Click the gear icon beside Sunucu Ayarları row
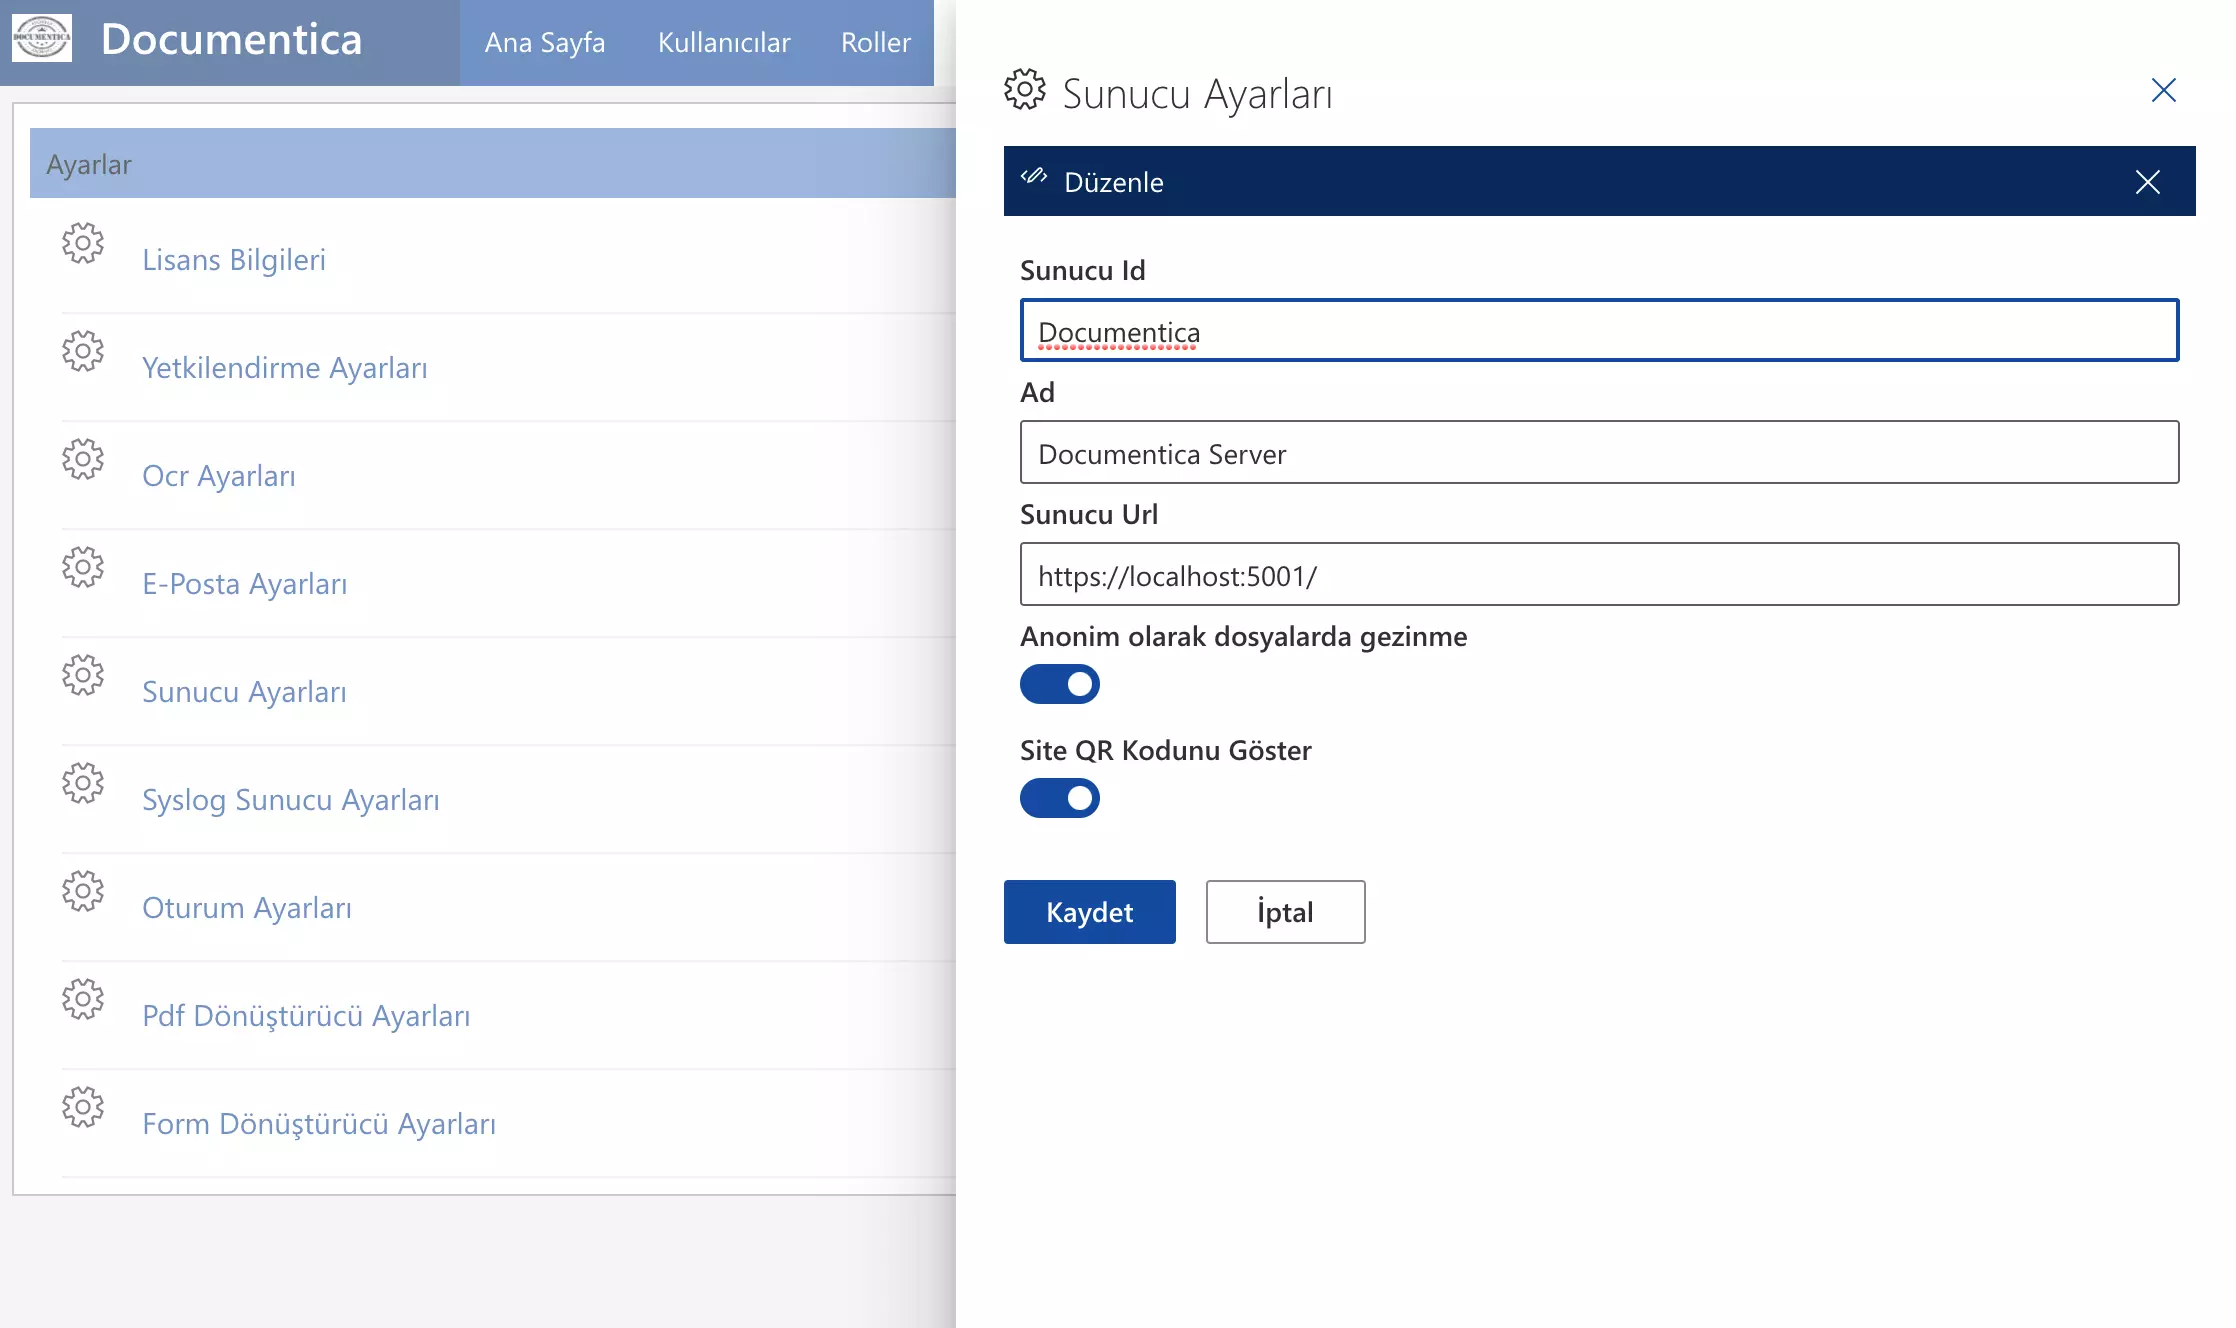Image resolution: width=2236 pixels, height=1328 pixels. point(83,675)
